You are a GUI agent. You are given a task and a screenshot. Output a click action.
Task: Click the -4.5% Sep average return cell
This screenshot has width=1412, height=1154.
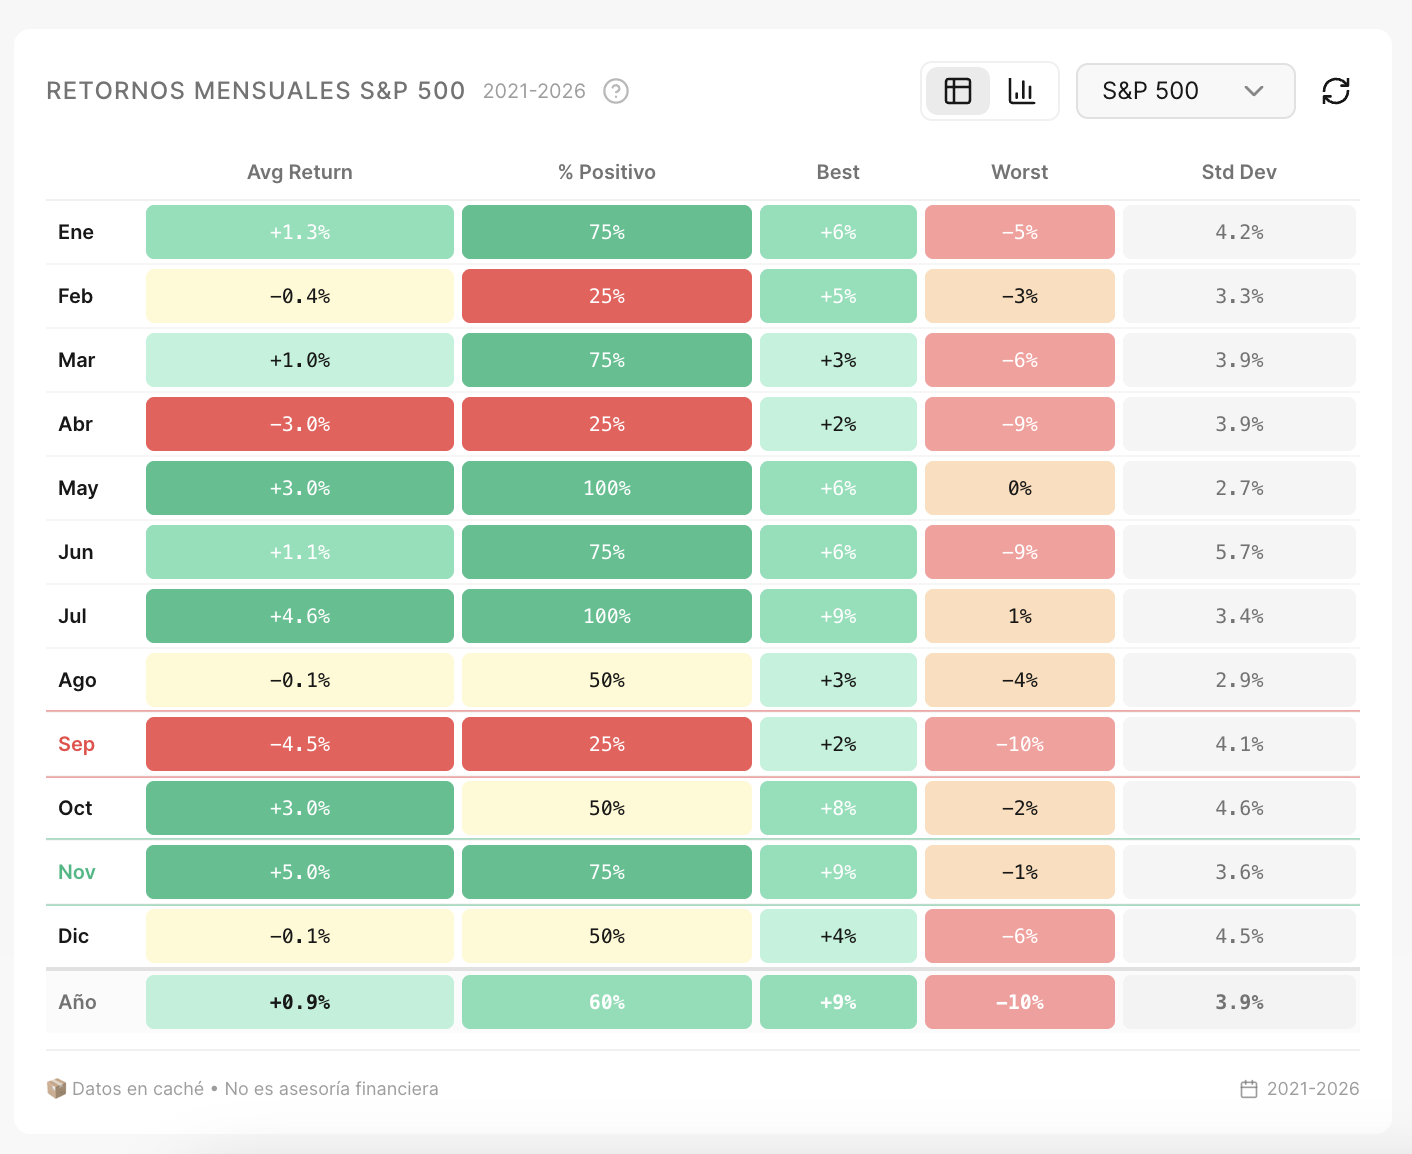[x=300, y=744]
